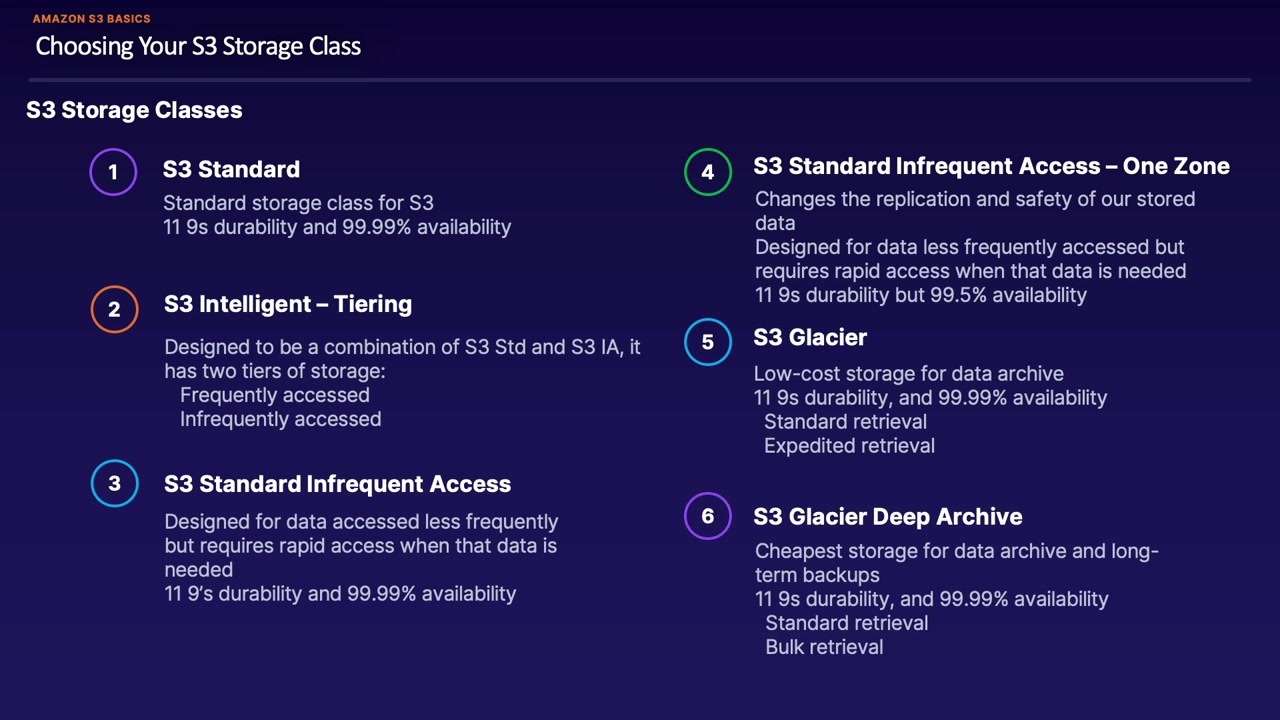
Task: Click the number 6 circle icon
Action: click(708, 516)
